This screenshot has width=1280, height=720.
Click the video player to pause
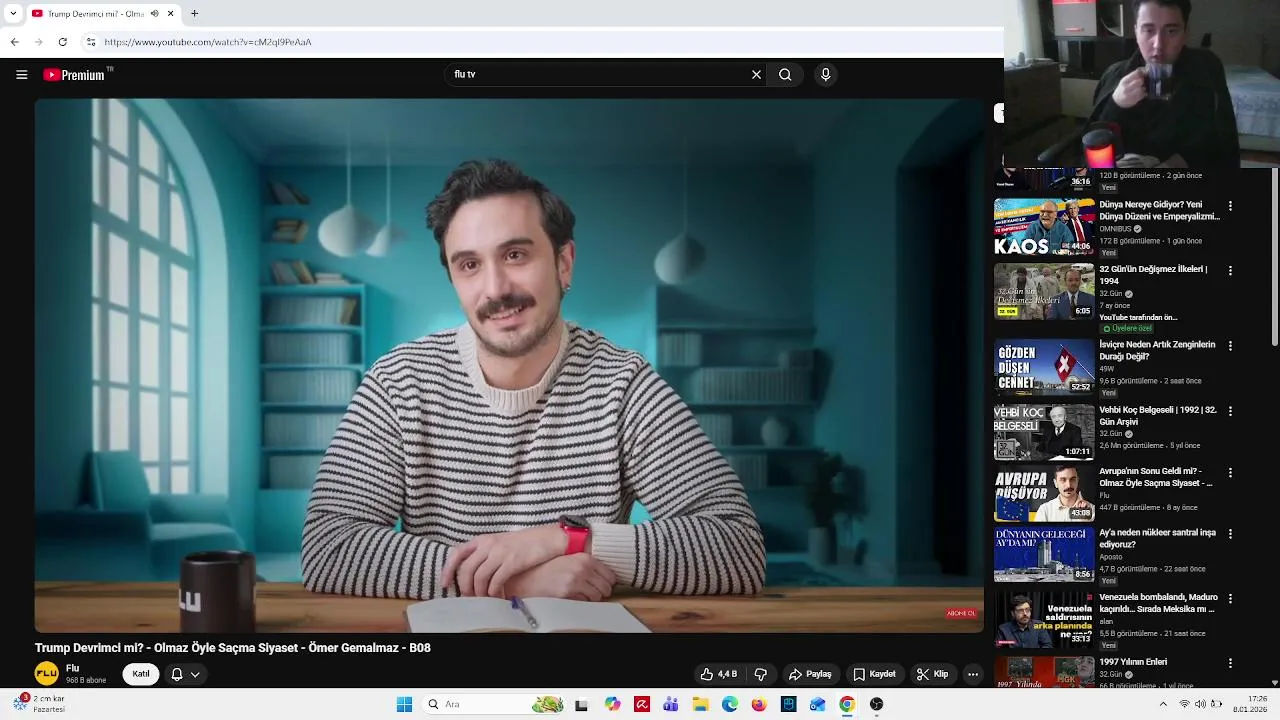(509, 365)
